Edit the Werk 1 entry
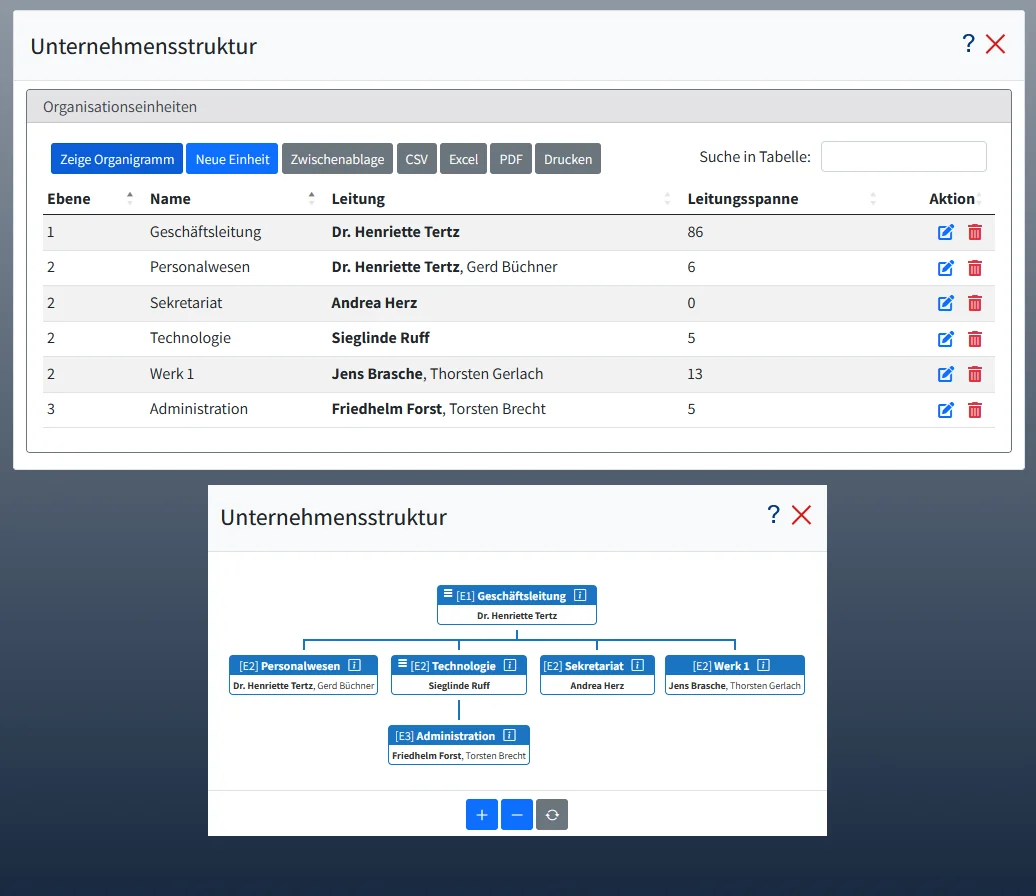This screenshot has width=1036, height=896. (x=946, y=374)
